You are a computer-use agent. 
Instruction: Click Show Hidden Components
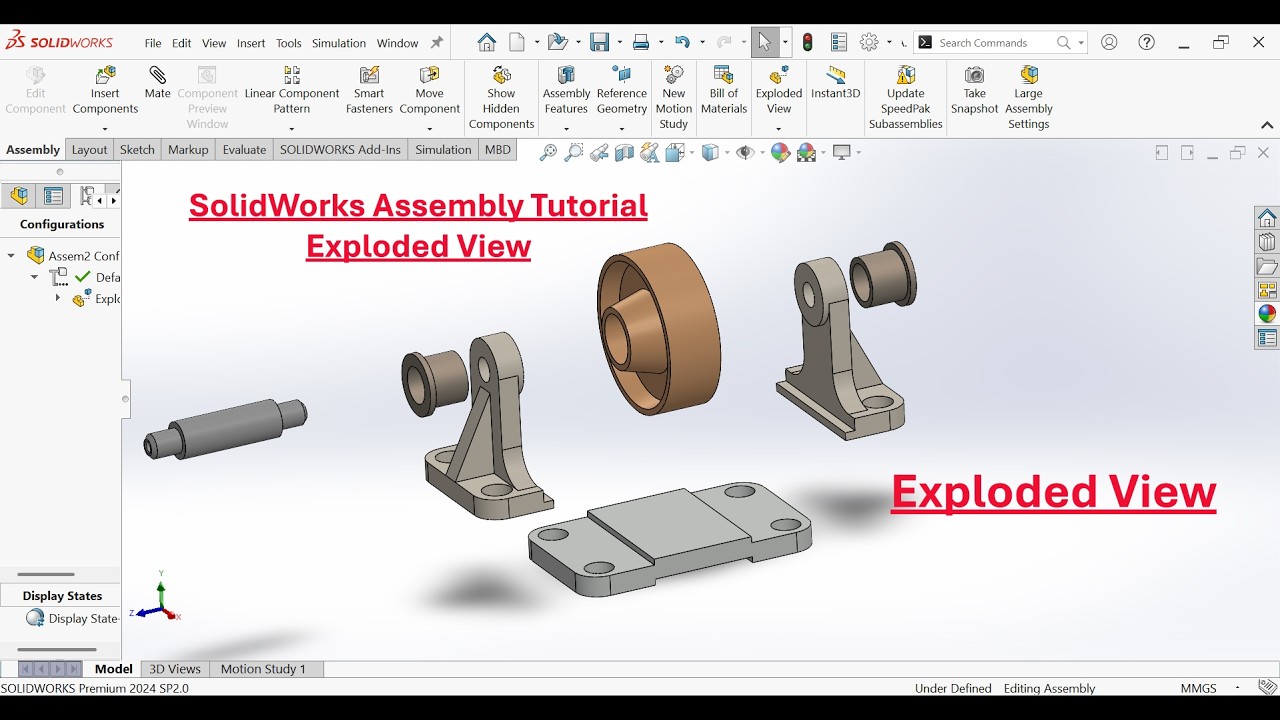[x=501, y=98]
